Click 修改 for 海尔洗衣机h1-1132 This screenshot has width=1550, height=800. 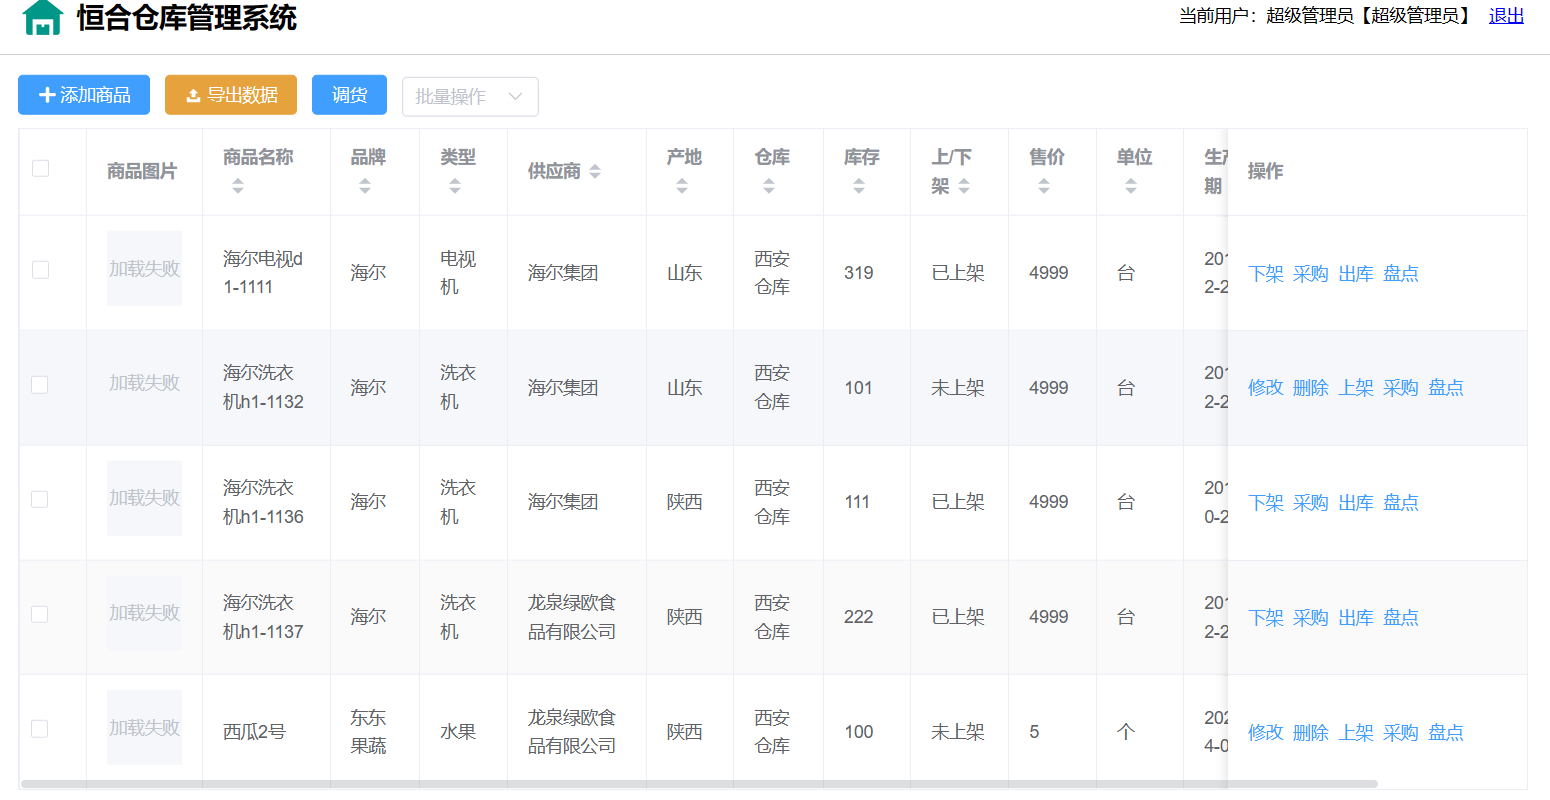tap(1266, 388)
